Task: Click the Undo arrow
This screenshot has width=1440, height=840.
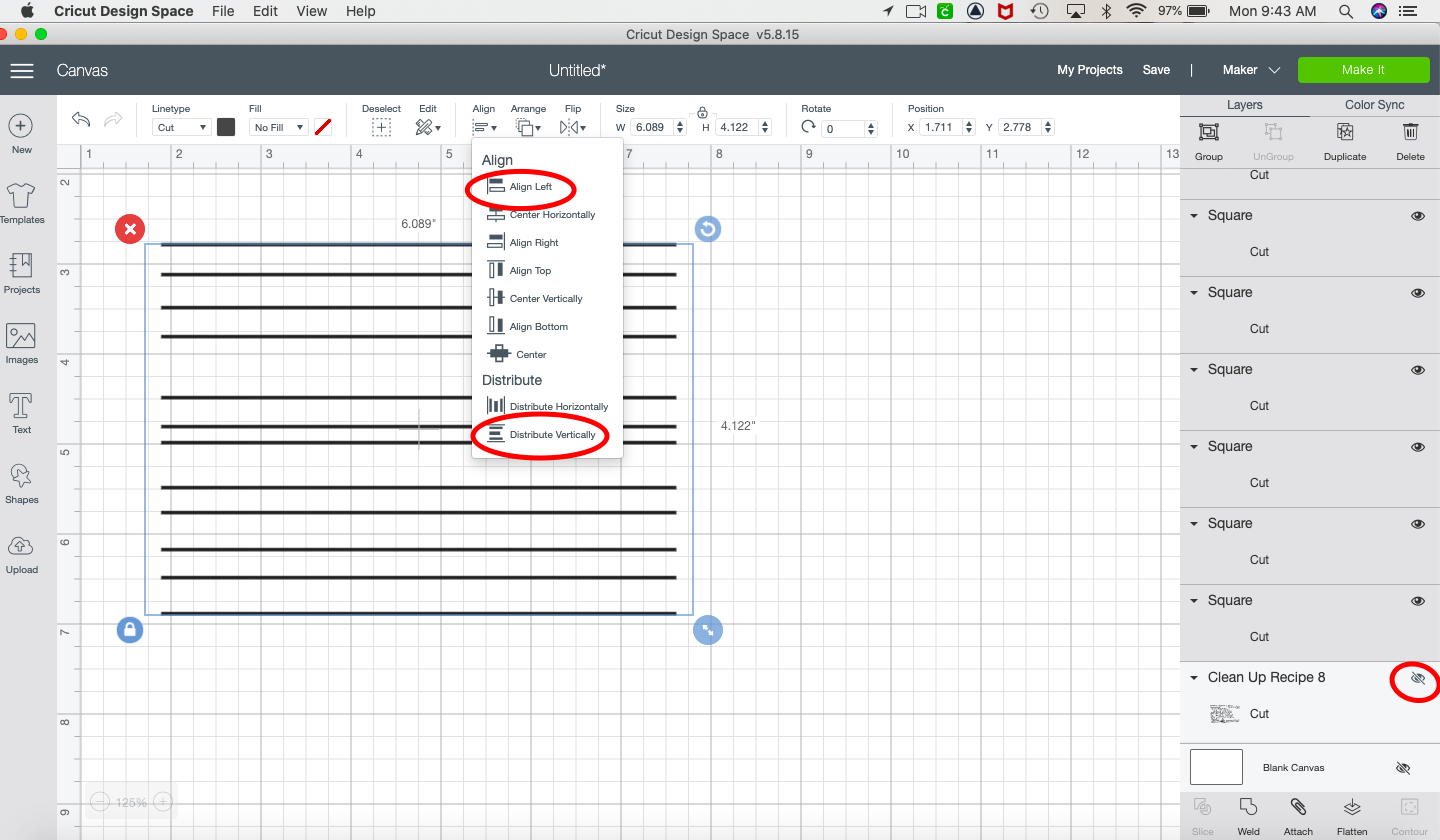Action: click(x=81, y=120)
